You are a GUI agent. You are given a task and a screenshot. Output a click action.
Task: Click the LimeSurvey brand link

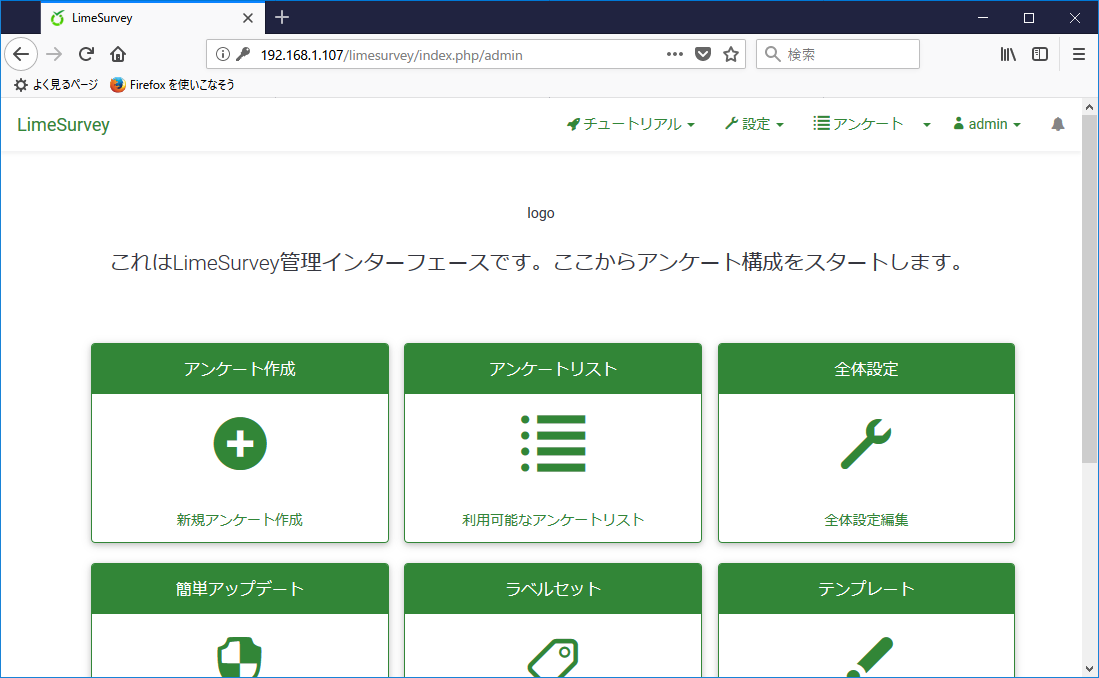tap(63, 125)
